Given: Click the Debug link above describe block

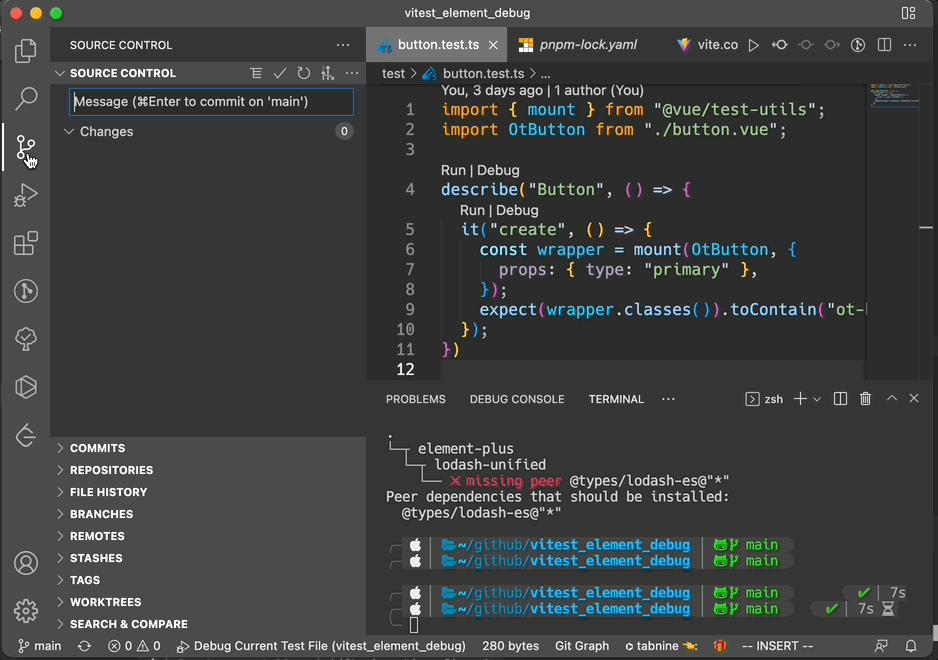Looking at the screenshot, I should pos(498,170).
